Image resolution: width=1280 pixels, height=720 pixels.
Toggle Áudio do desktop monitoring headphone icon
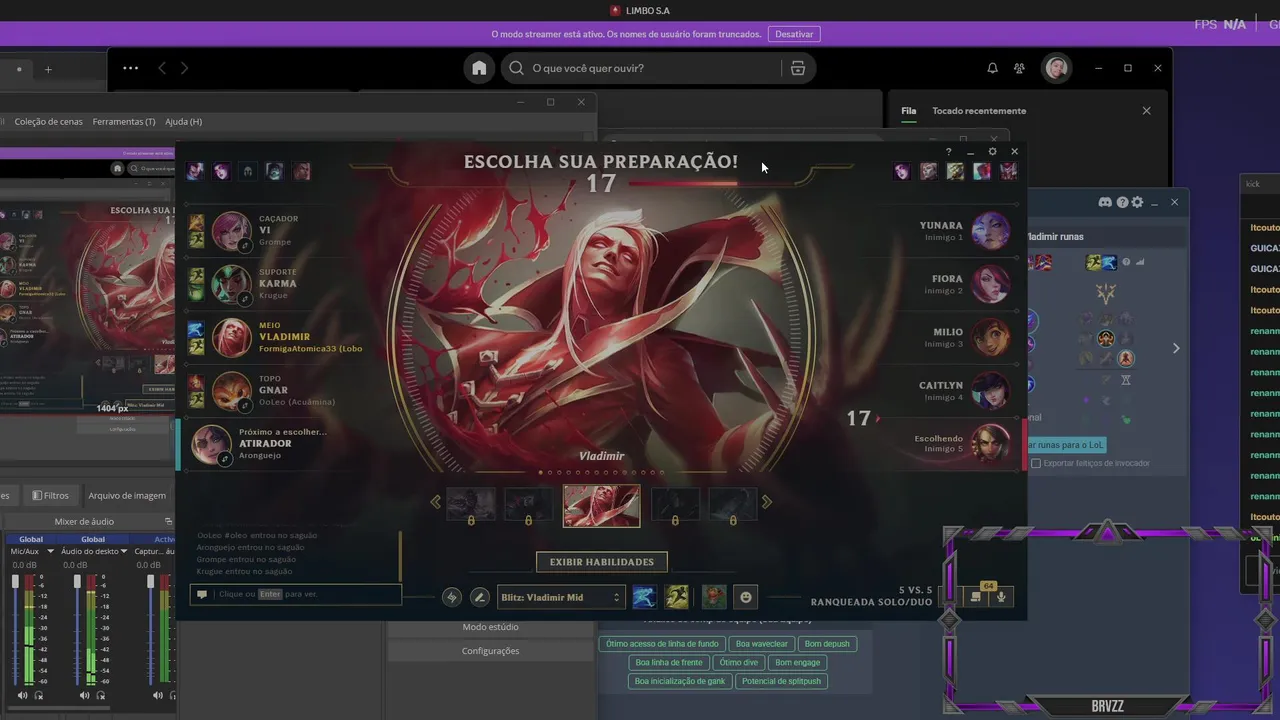point(101,695)
